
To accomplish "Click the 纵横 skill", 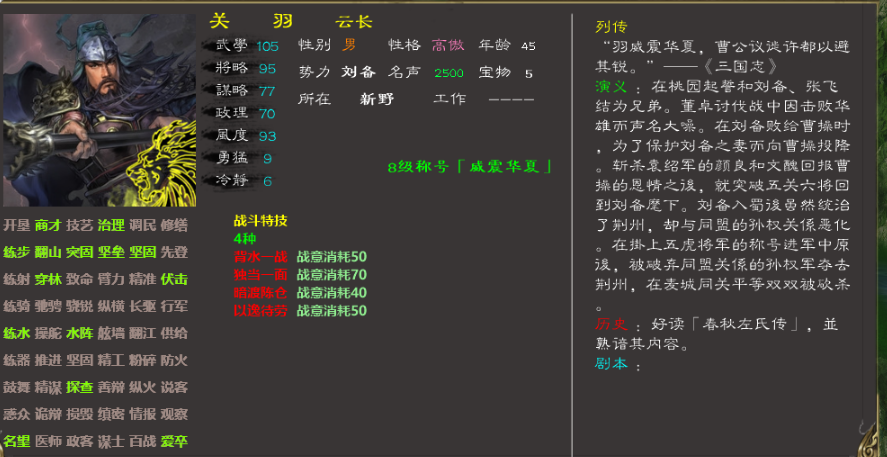I will coord(111,307).
